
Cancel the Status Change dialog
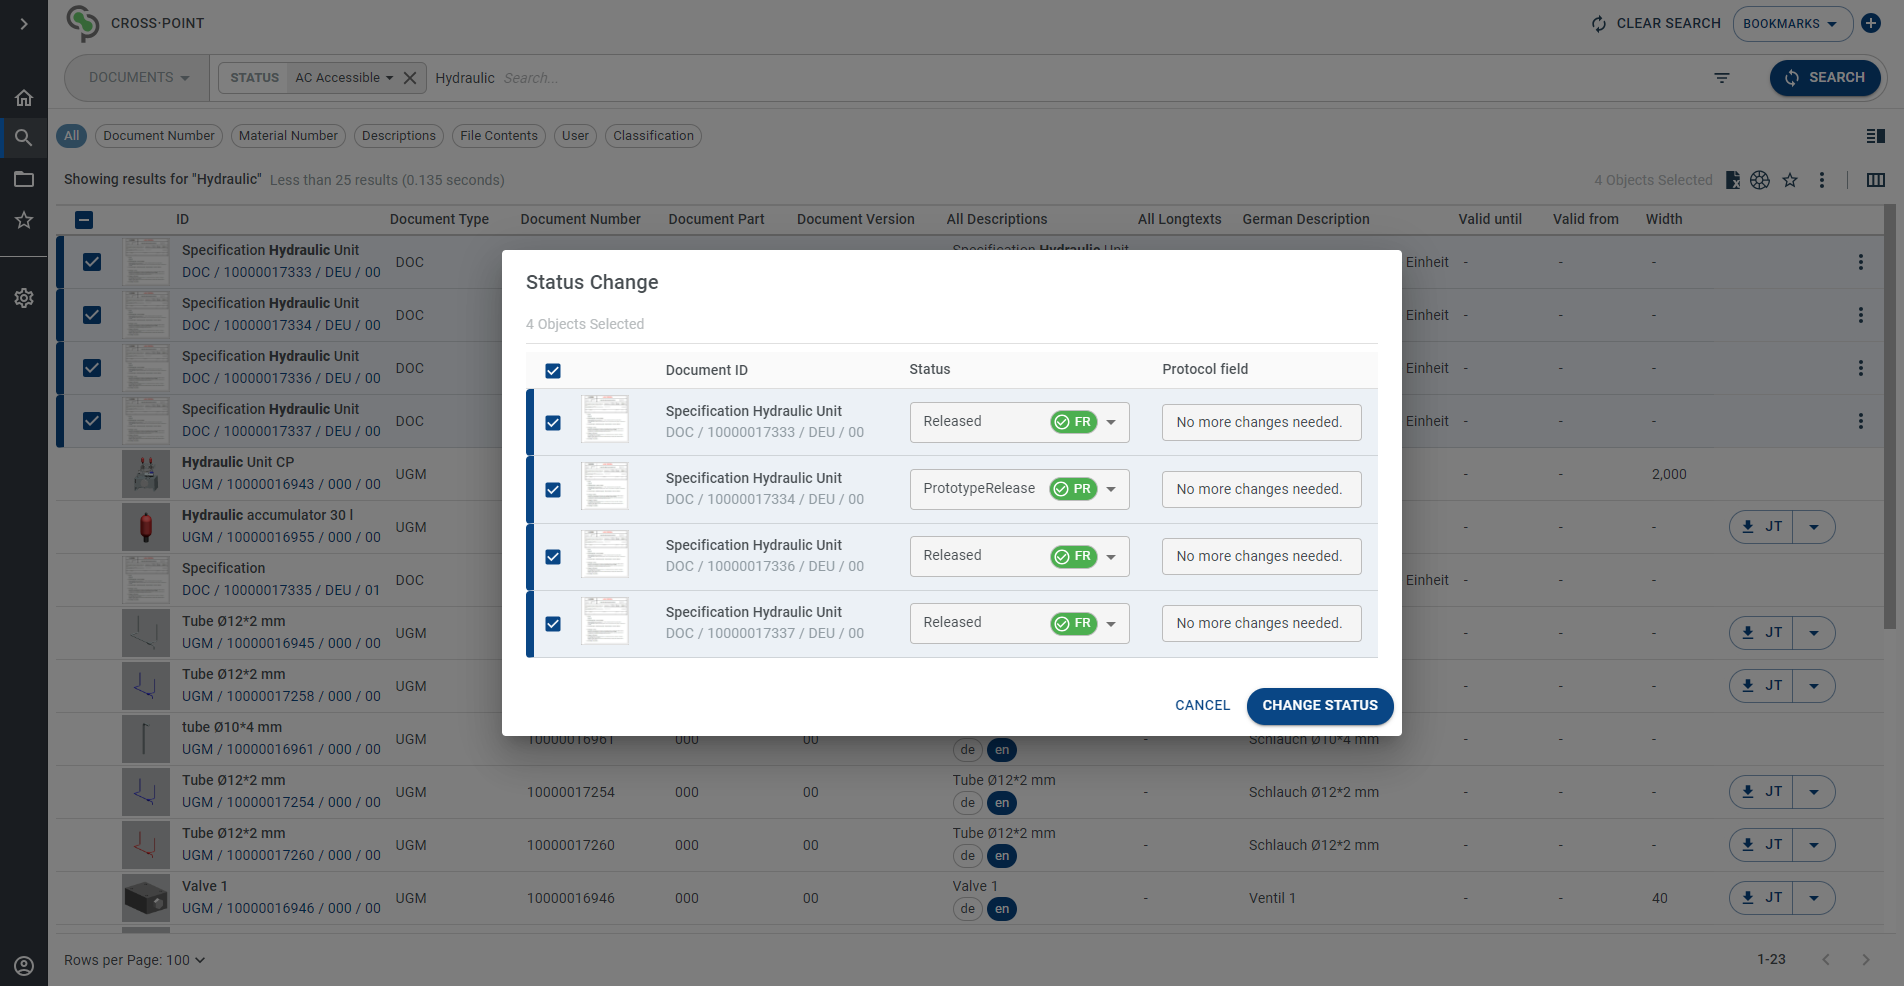click(x=1202, y=706)
